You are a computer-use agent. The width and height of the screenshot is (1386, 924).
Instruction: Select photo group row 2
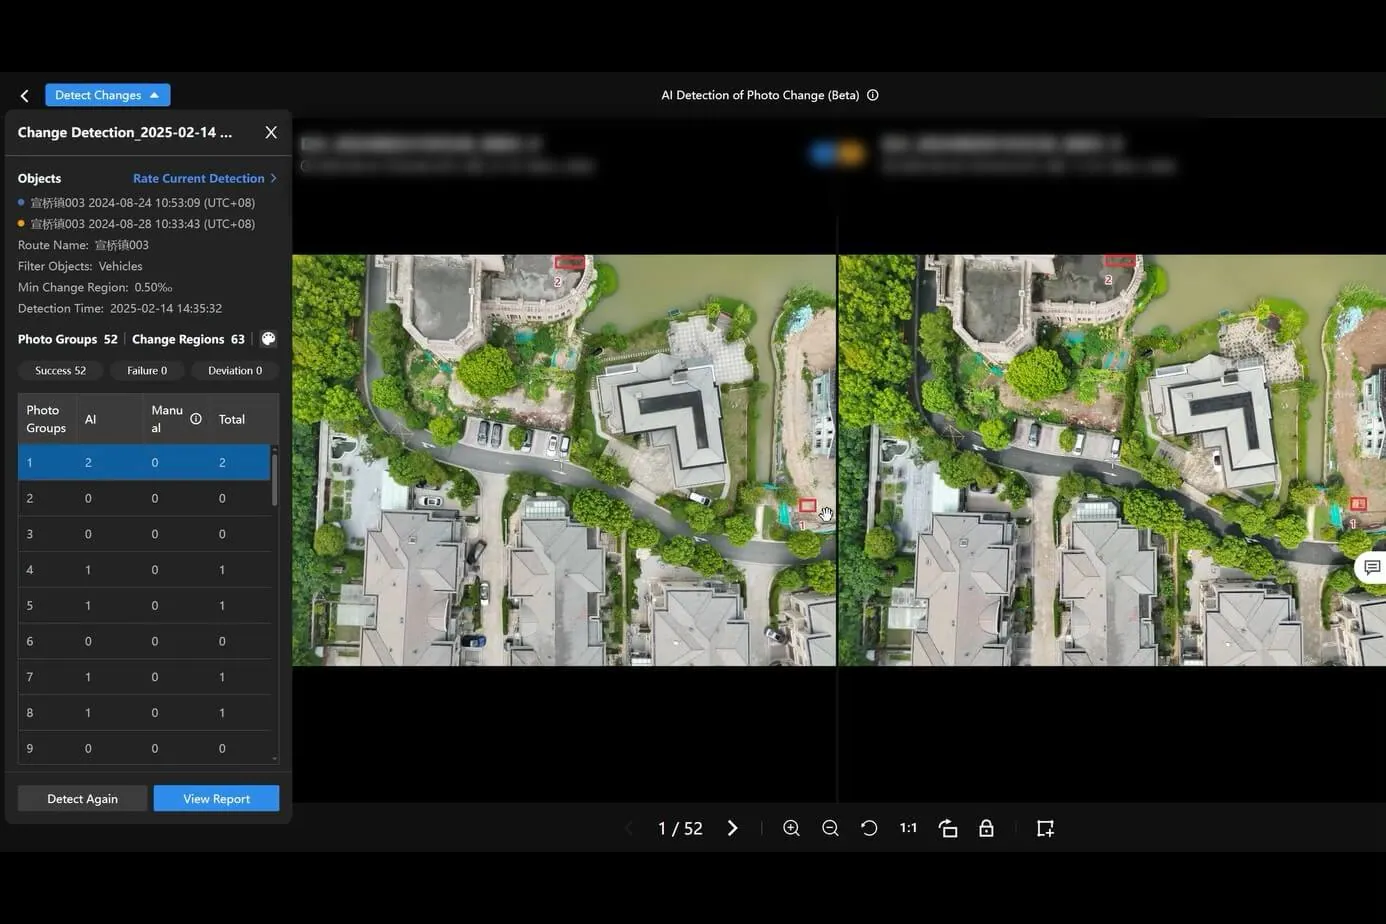(x=144, y=498)
